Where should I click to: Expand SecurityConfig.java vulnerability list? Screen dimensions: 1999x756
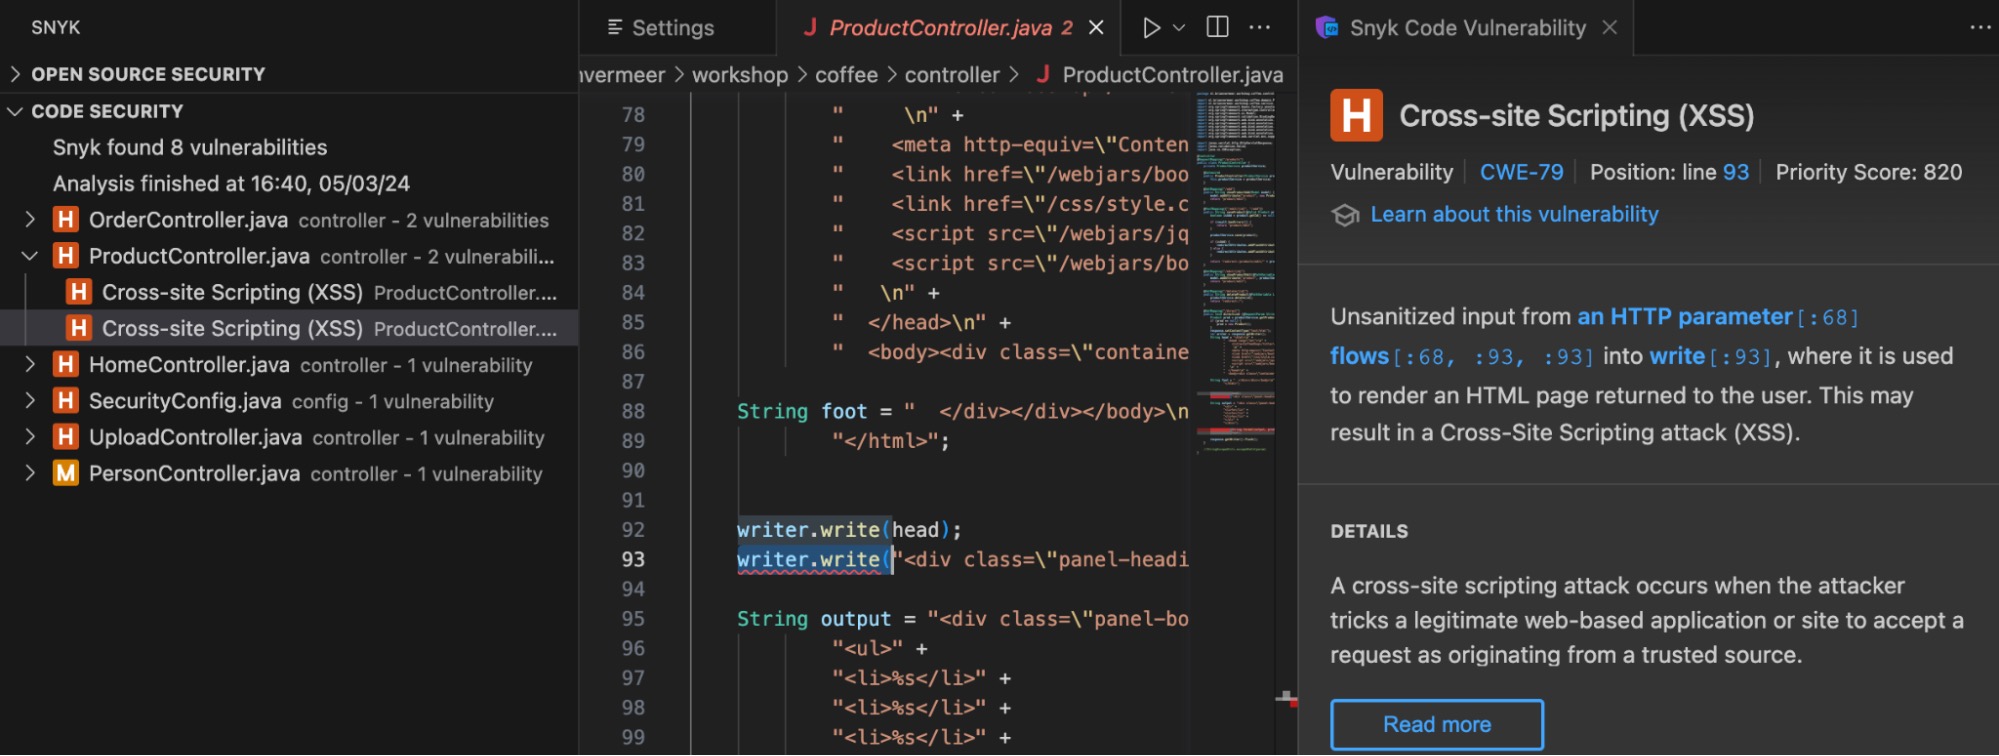tap(30, 401)
